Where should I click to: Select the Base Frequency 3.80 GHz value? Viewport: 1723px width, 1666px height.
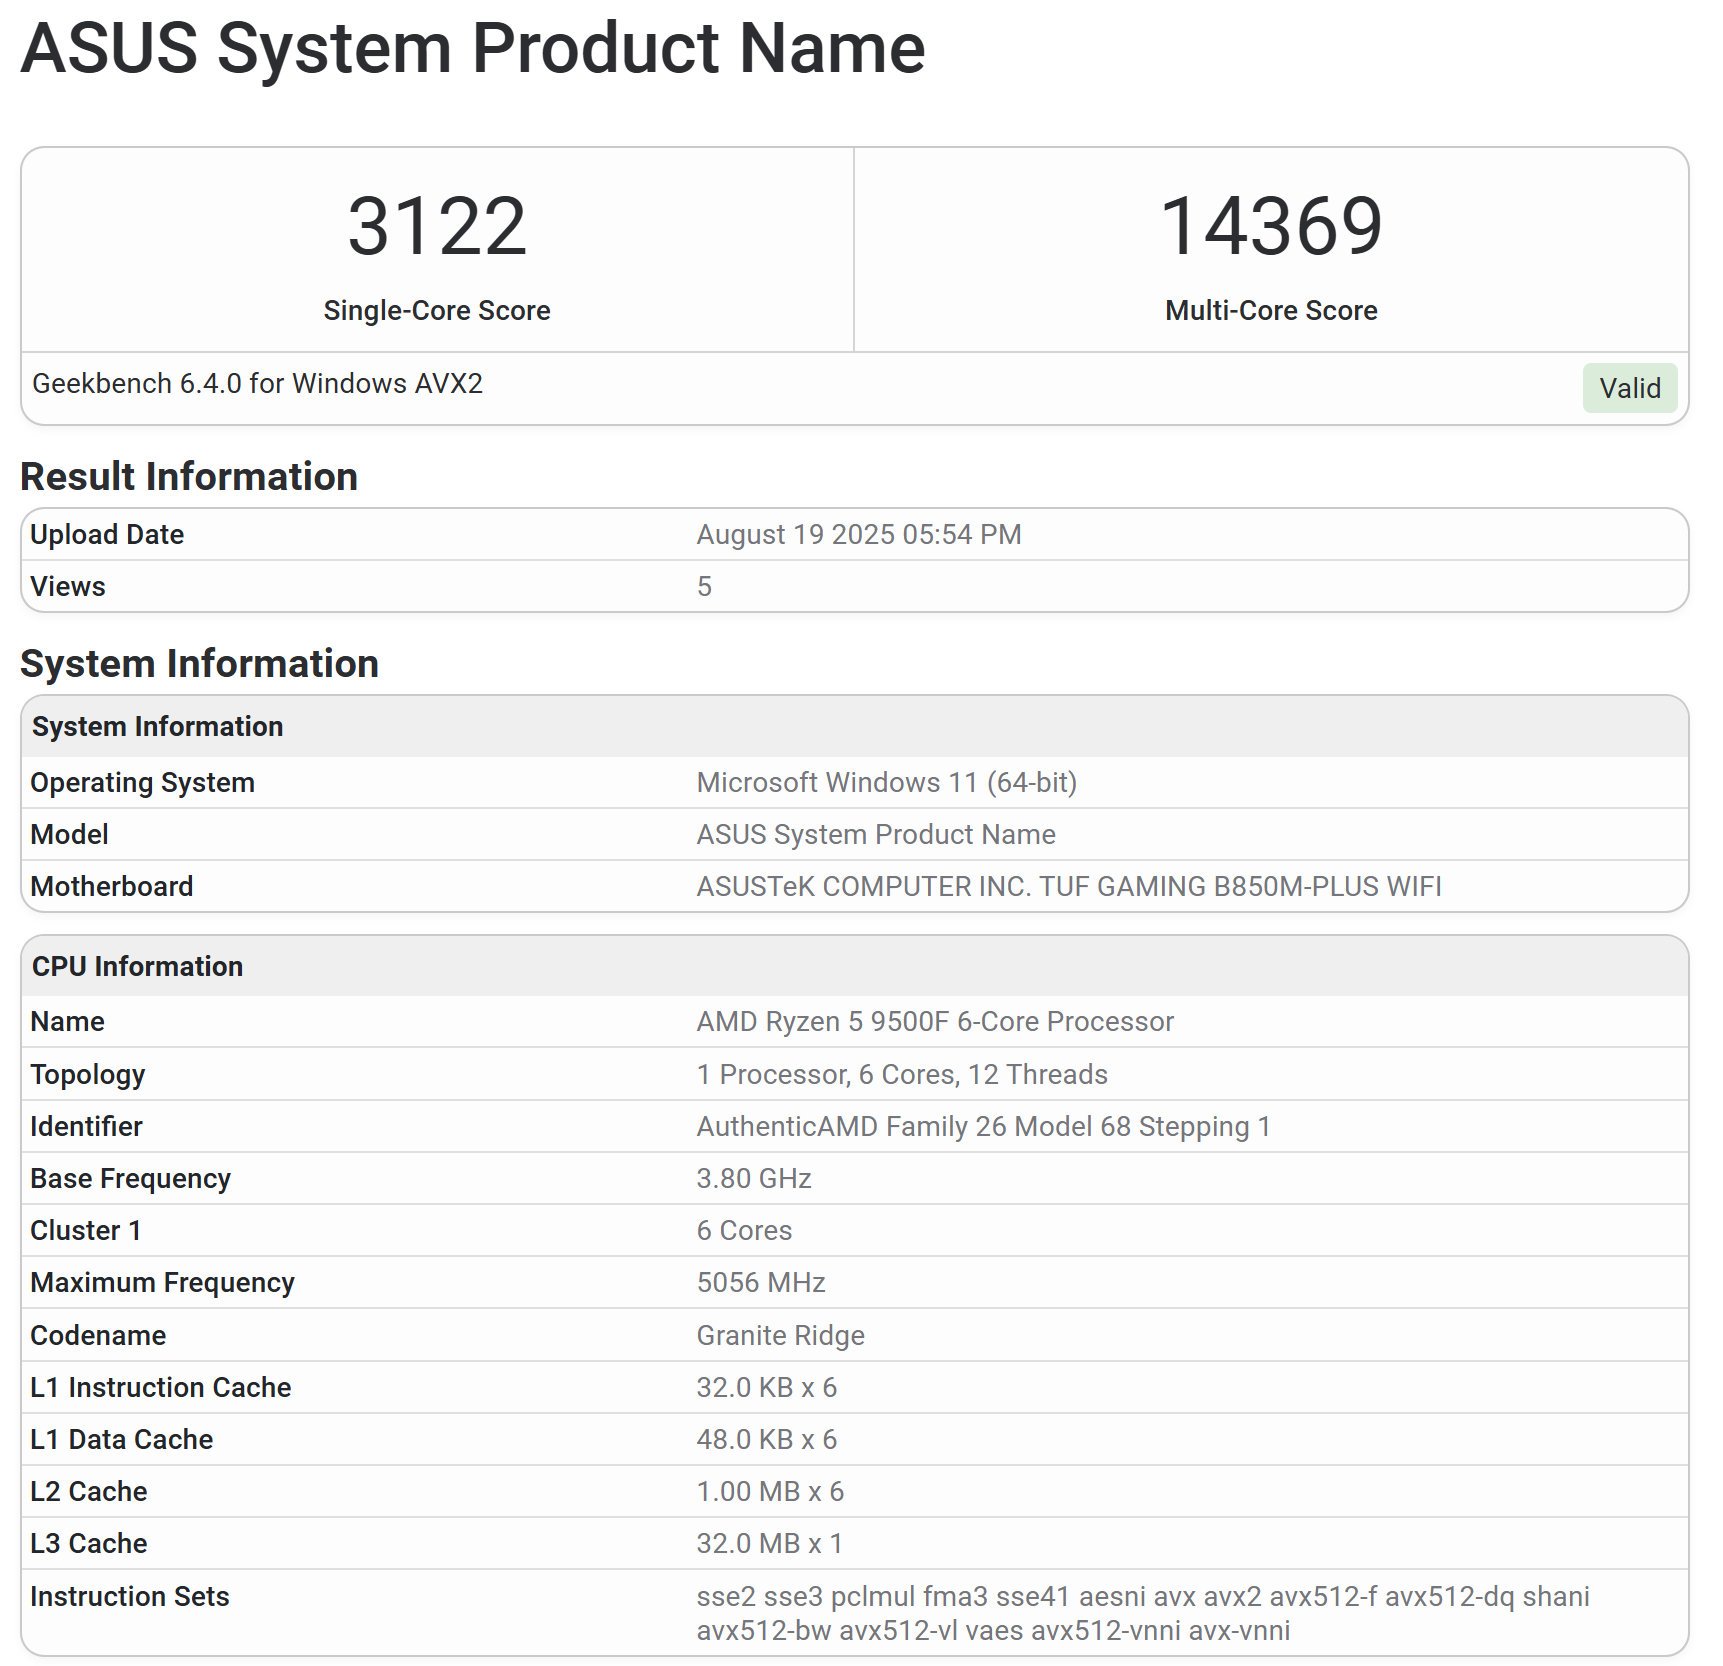tap(754, 1178)
